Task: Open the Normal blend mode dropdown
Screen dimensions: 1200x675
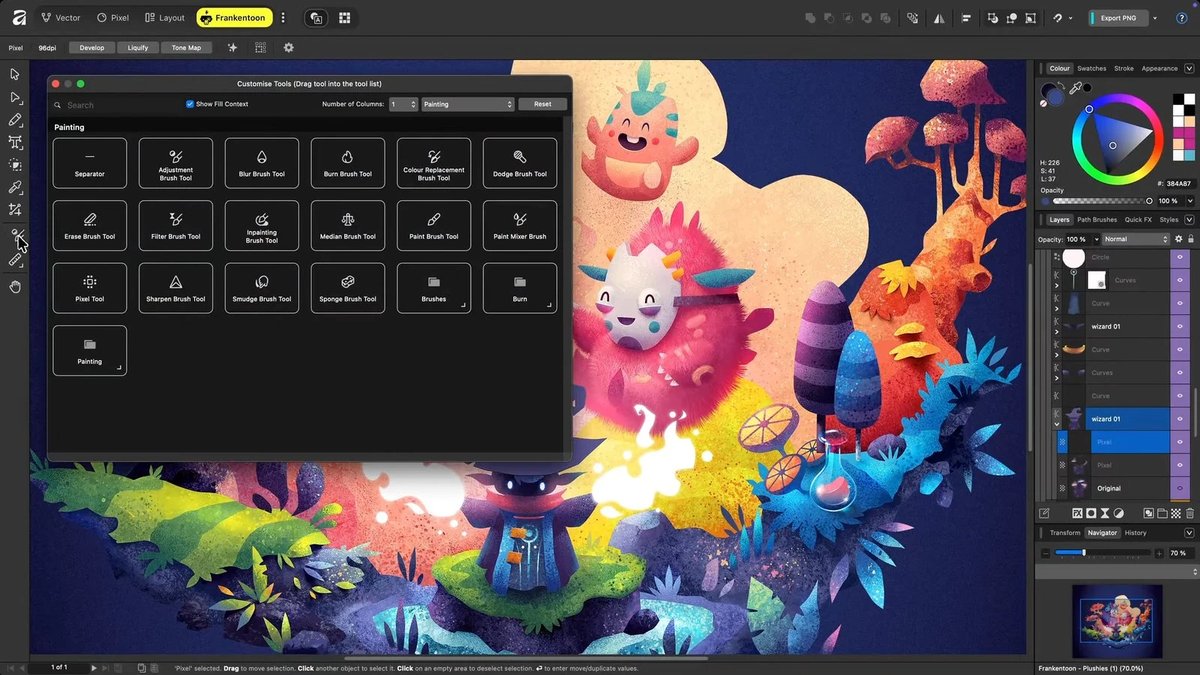Action: click(1135, 239)
